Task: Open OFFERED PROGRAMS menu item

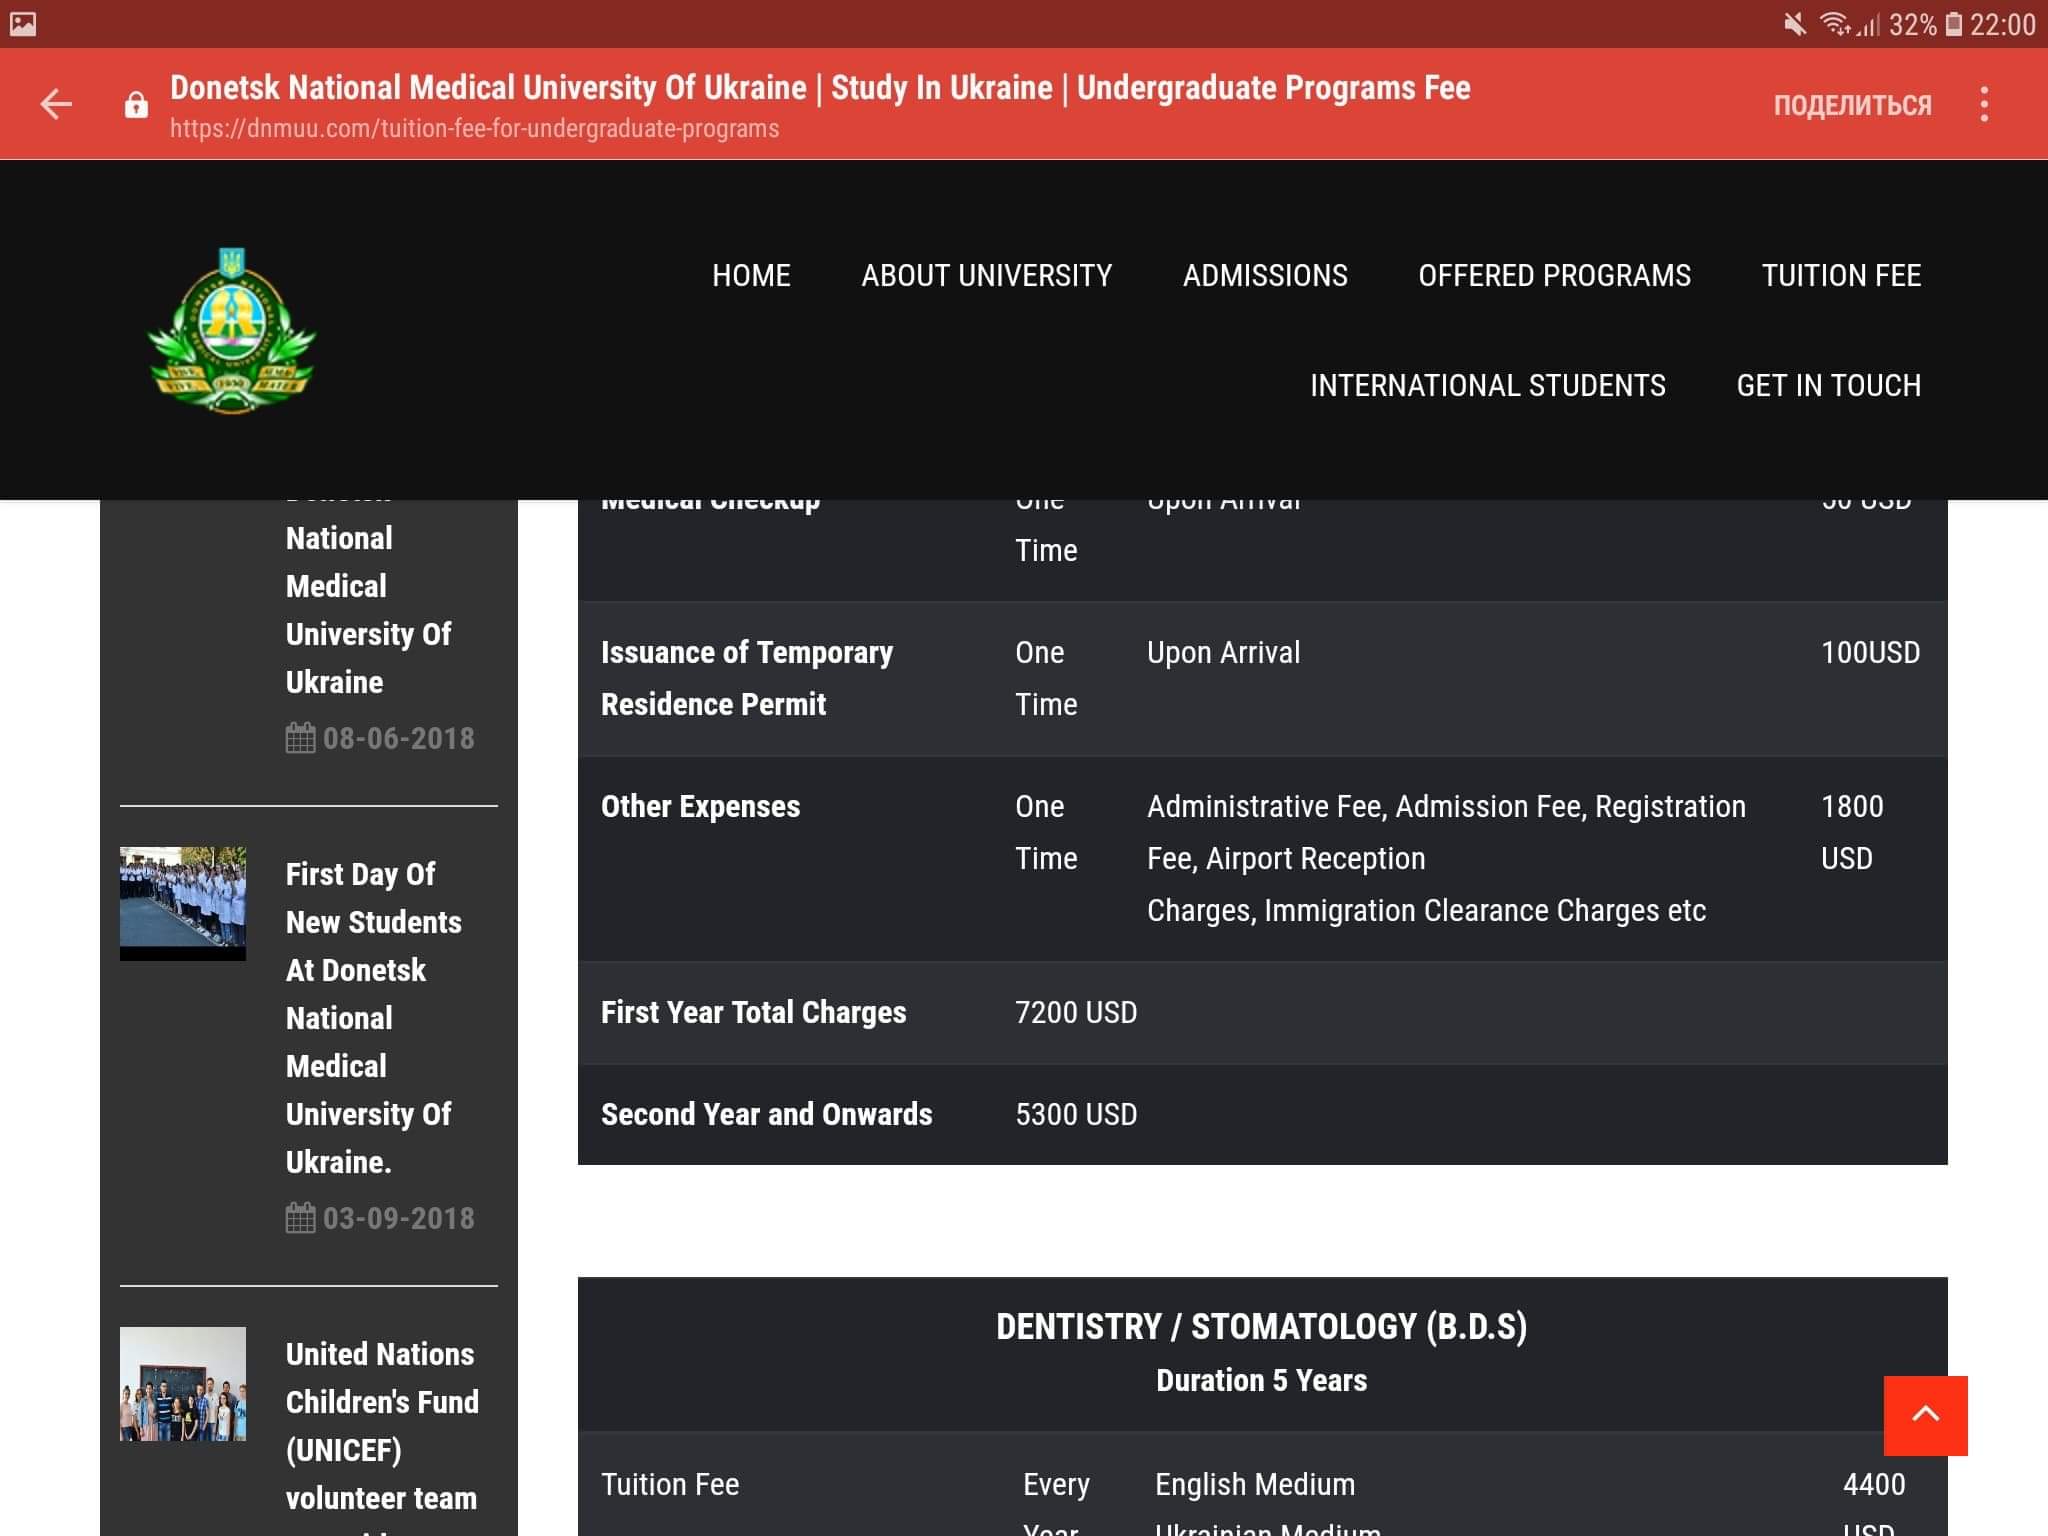Action: pyautogui.click(x=1554, y=275)
